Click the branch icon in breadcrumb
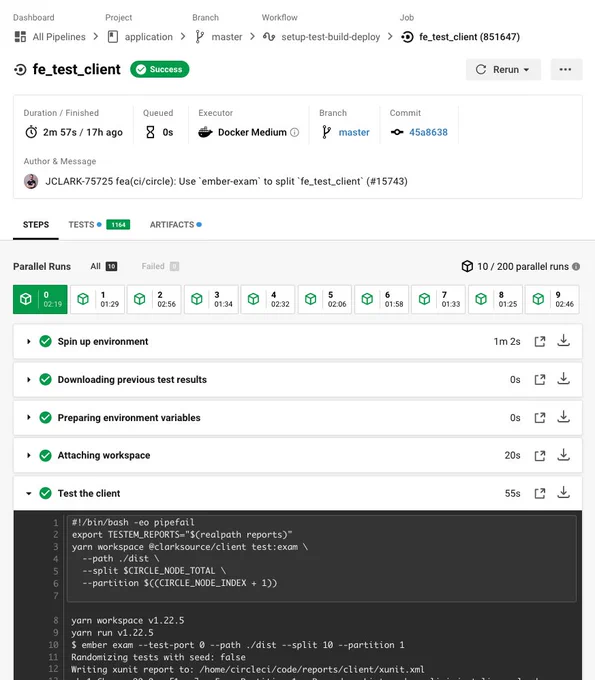Screen dimensions: 595x680 click(x=199, y=37)
